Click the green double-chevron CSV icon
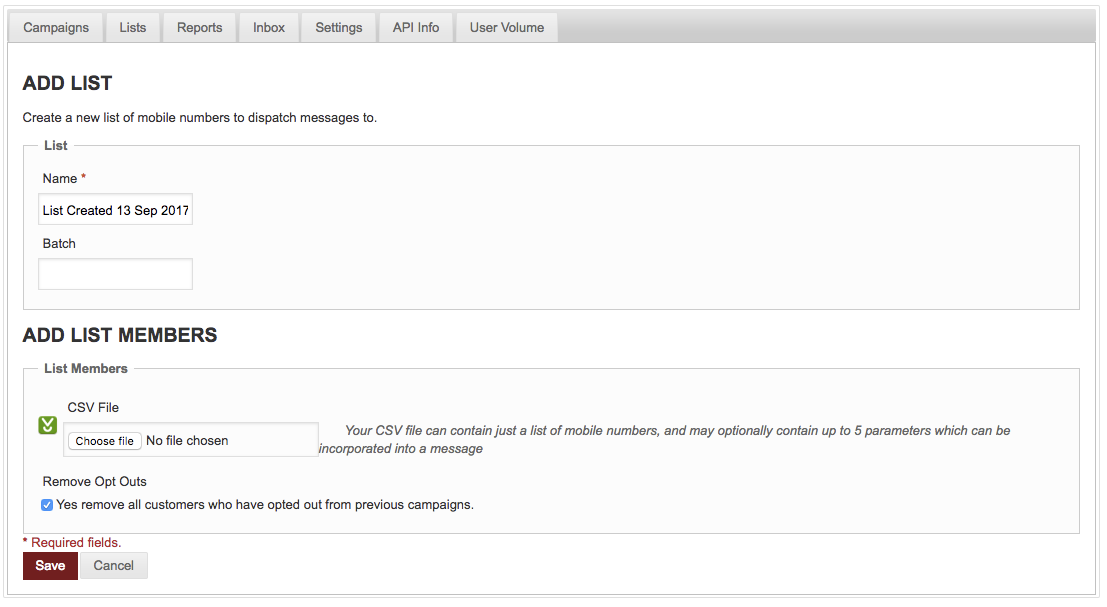Image resolution: width=1107 pixels, height=607 pixels. (47, 425)
